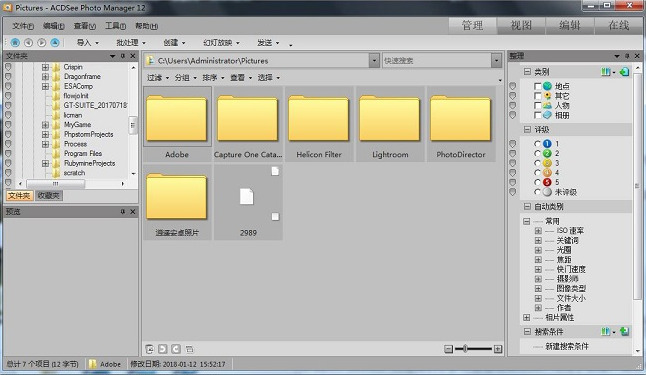The width and height of the screenshot is (646, 375).
Task: Pin the 预览 preview panel
Action: coord(123,211)
